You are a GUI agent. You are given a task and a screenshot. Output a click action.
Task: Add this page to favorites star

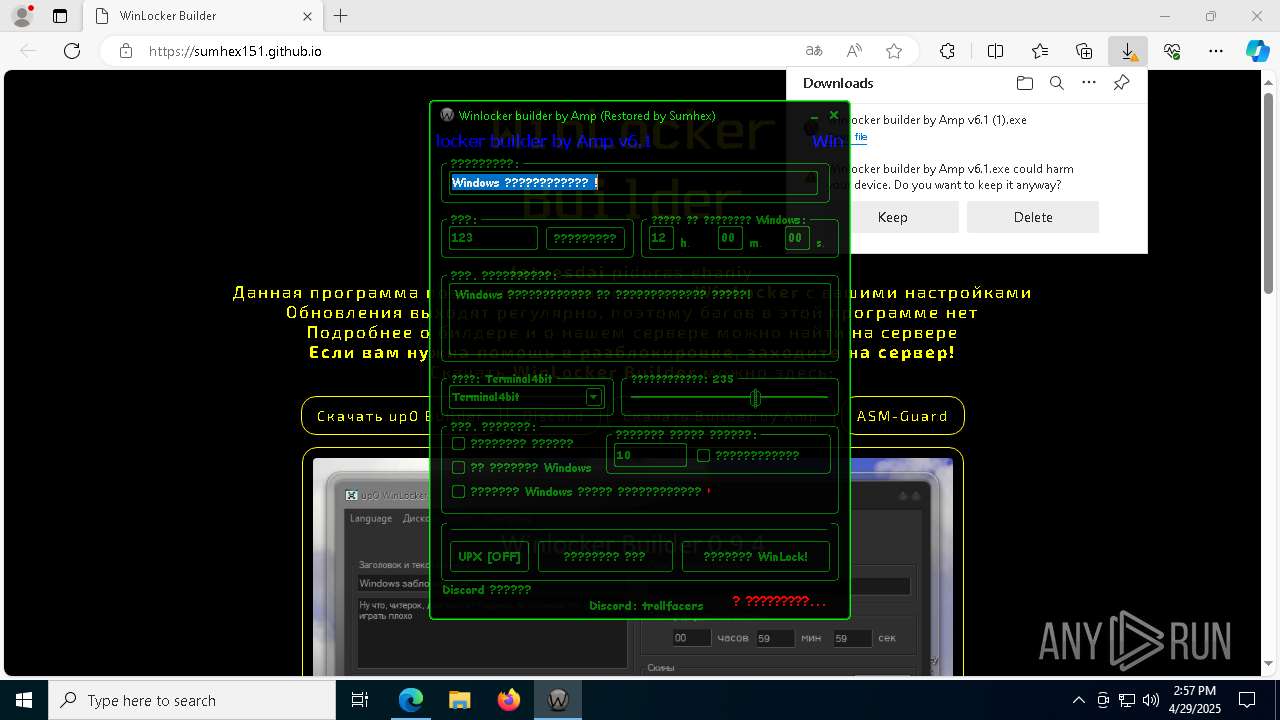click(x=894, y=51)
